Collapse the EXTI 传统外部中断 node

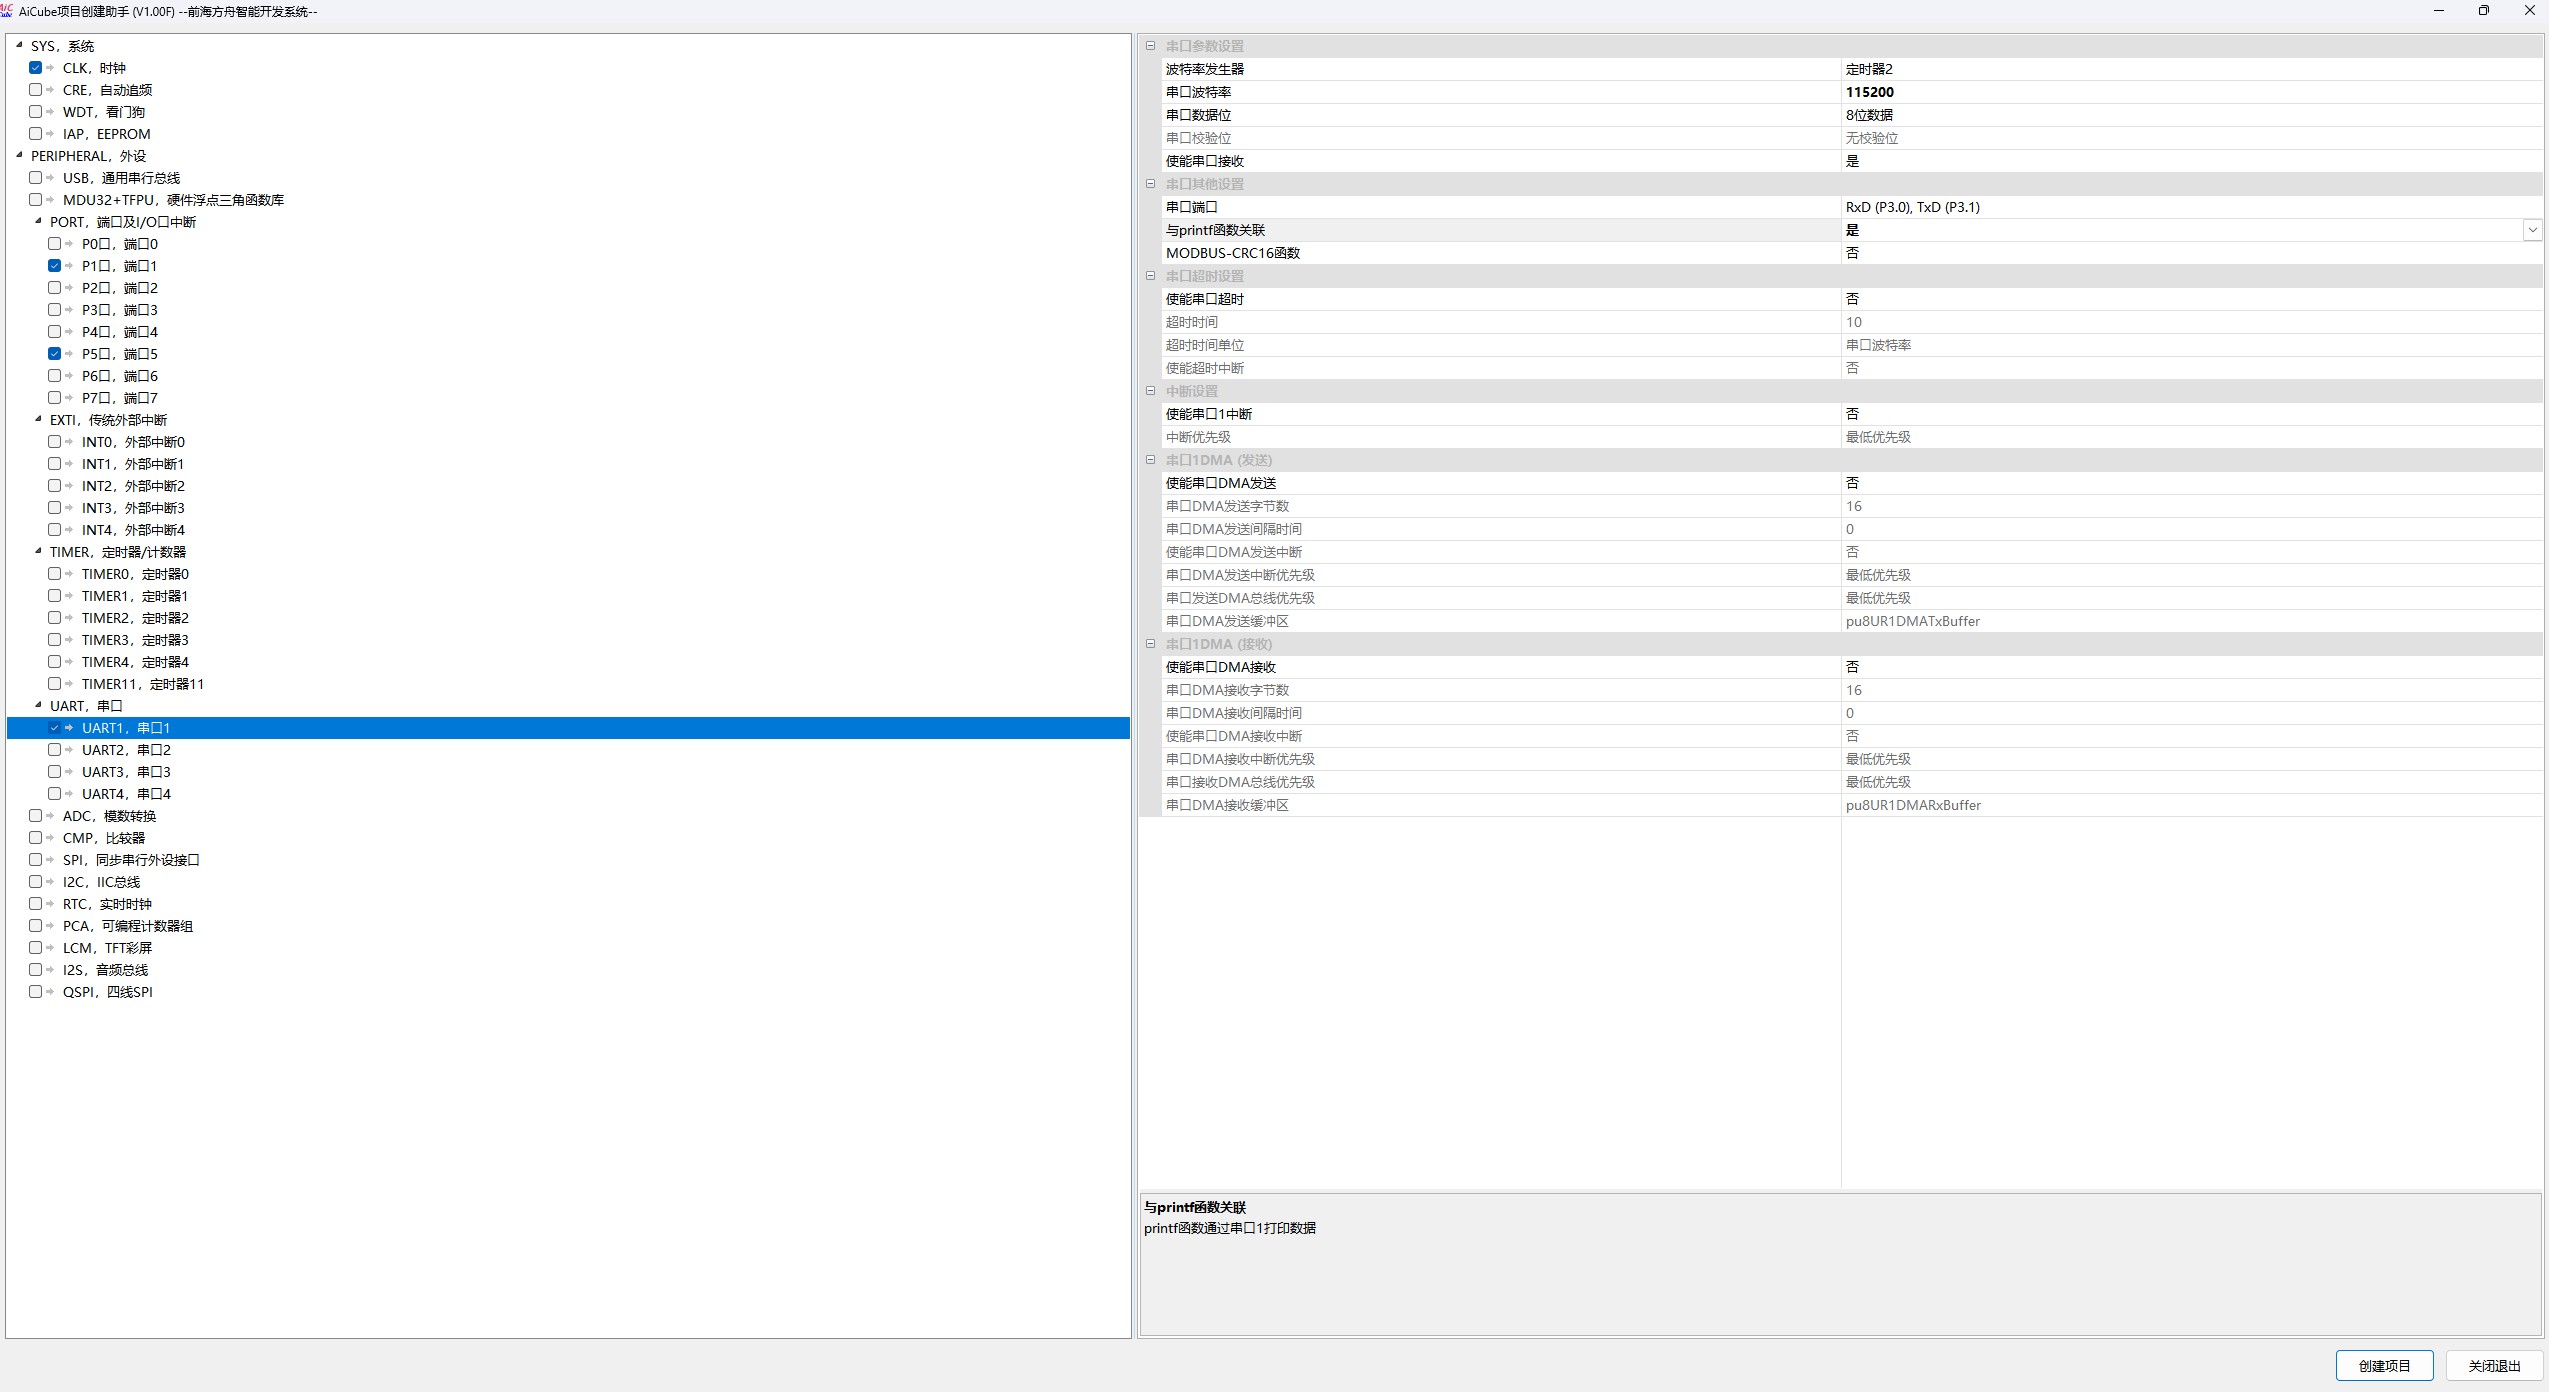(39, 419)
